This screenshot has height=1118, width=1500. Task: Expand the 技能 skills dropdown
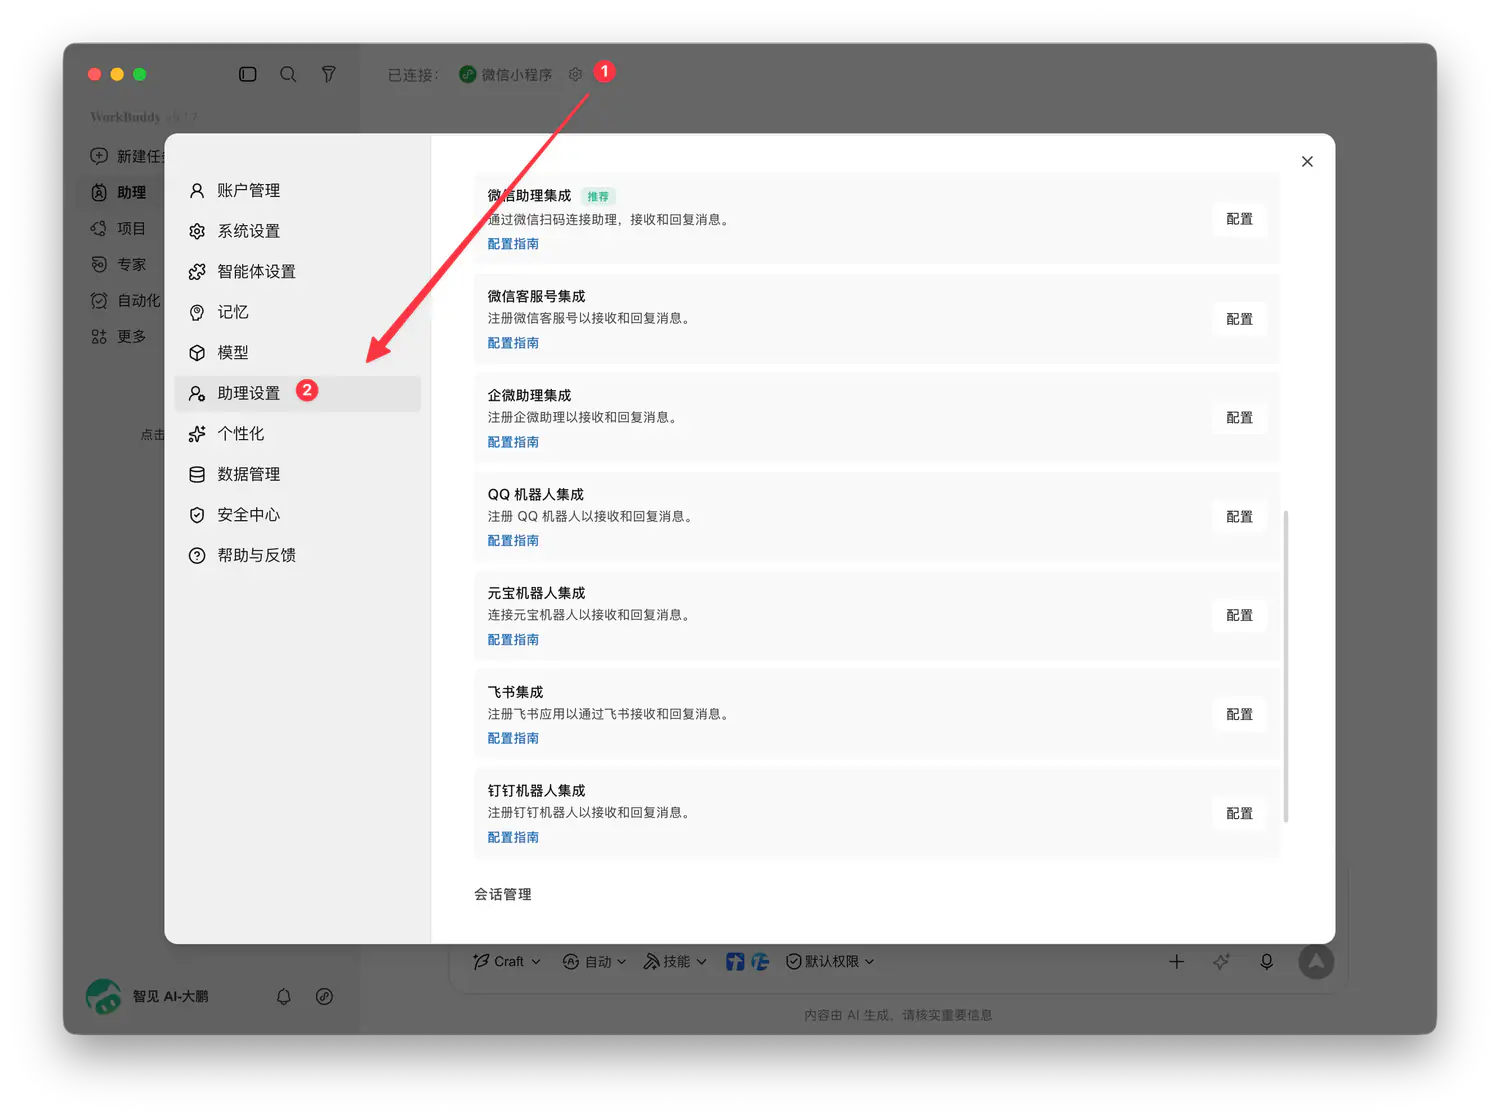click(x=675, y=961)
